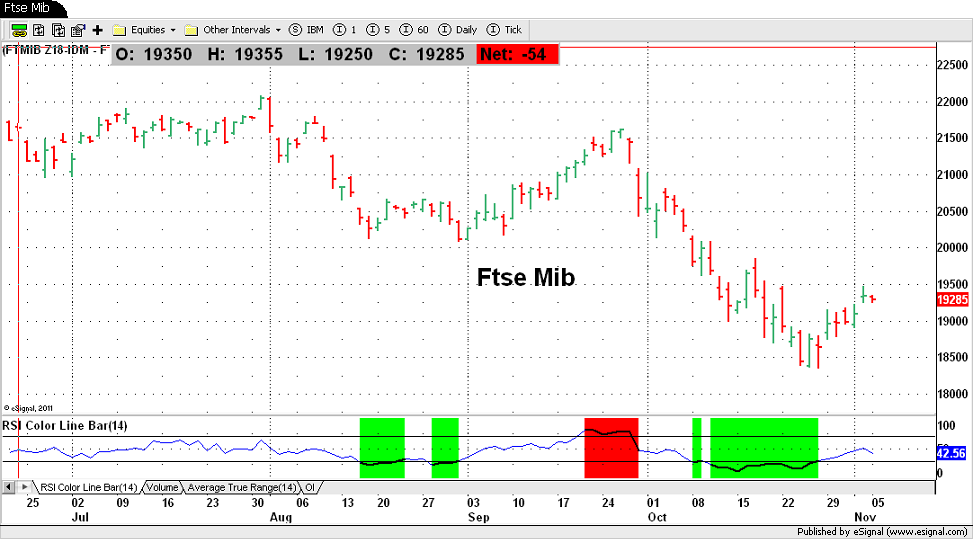Click the 22500 price axis label
This screenshot has width=973, height=539.
(953, 65)
